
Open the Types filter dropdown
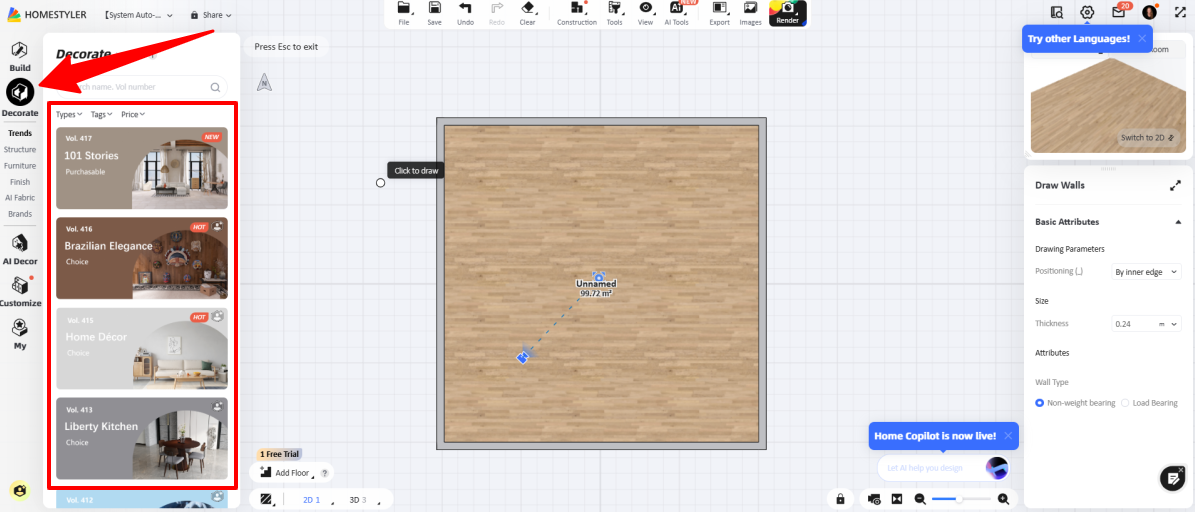tap(69, 114)
